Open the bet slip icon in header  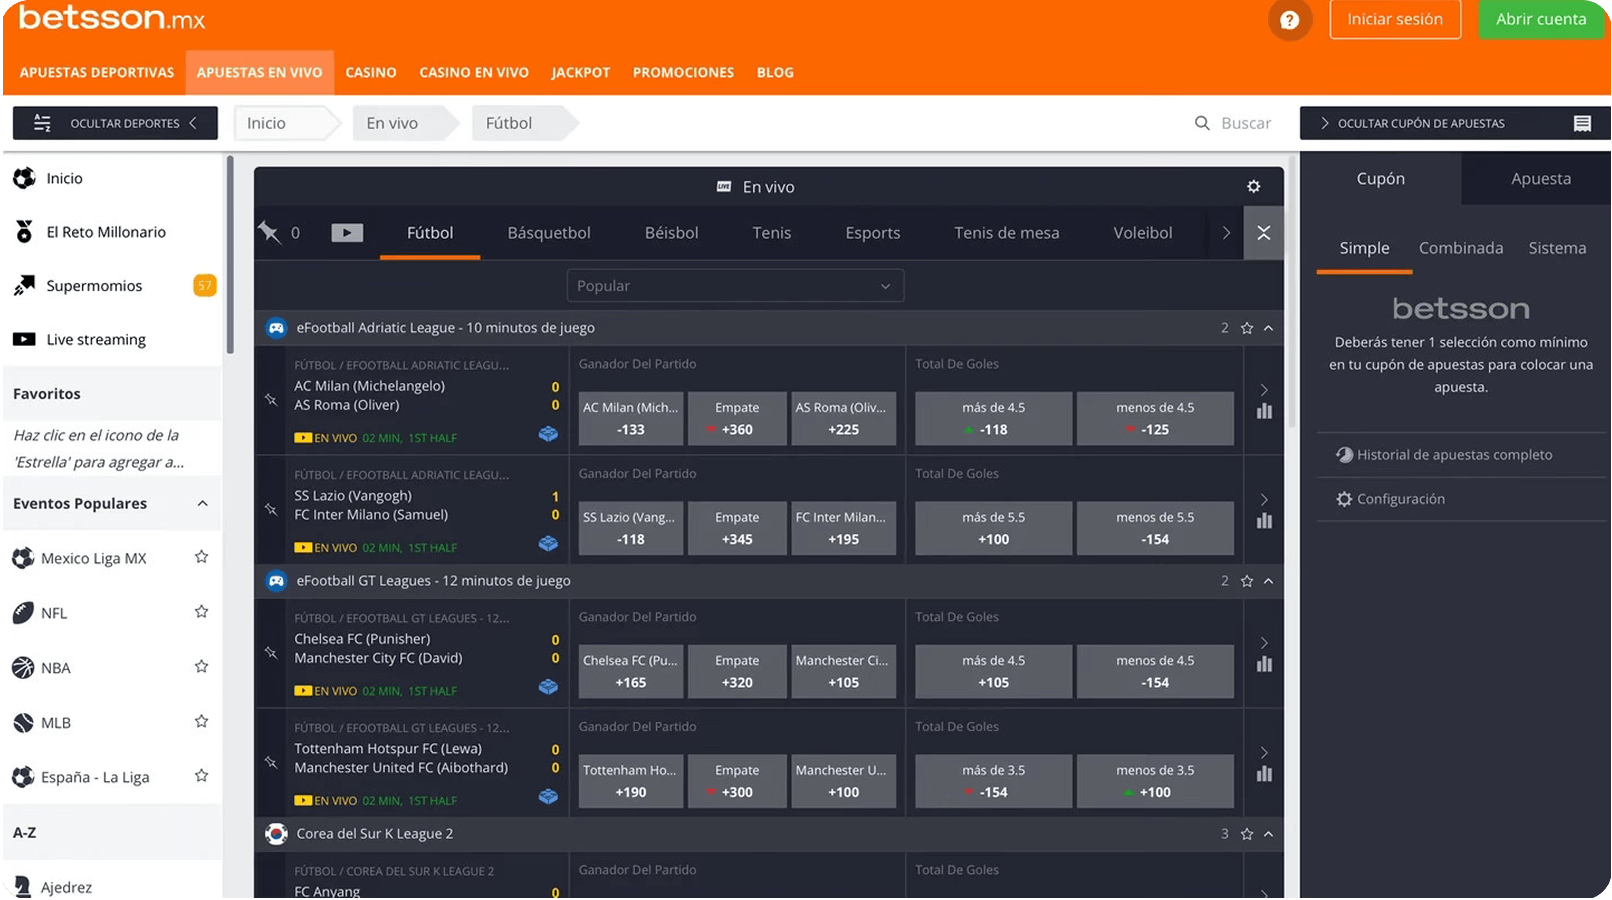click(x=1582, y=123)
